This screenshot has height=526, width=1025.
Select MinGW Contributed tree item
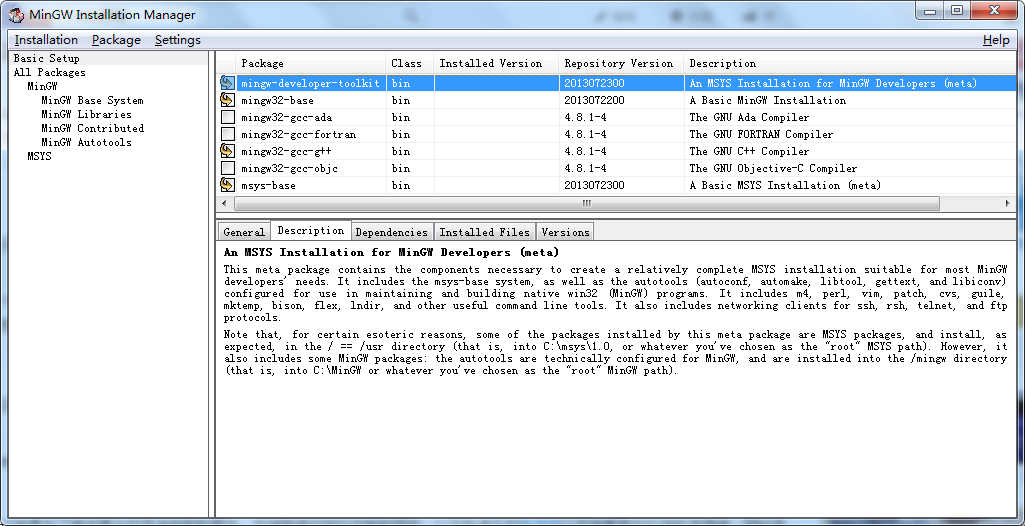93,128
